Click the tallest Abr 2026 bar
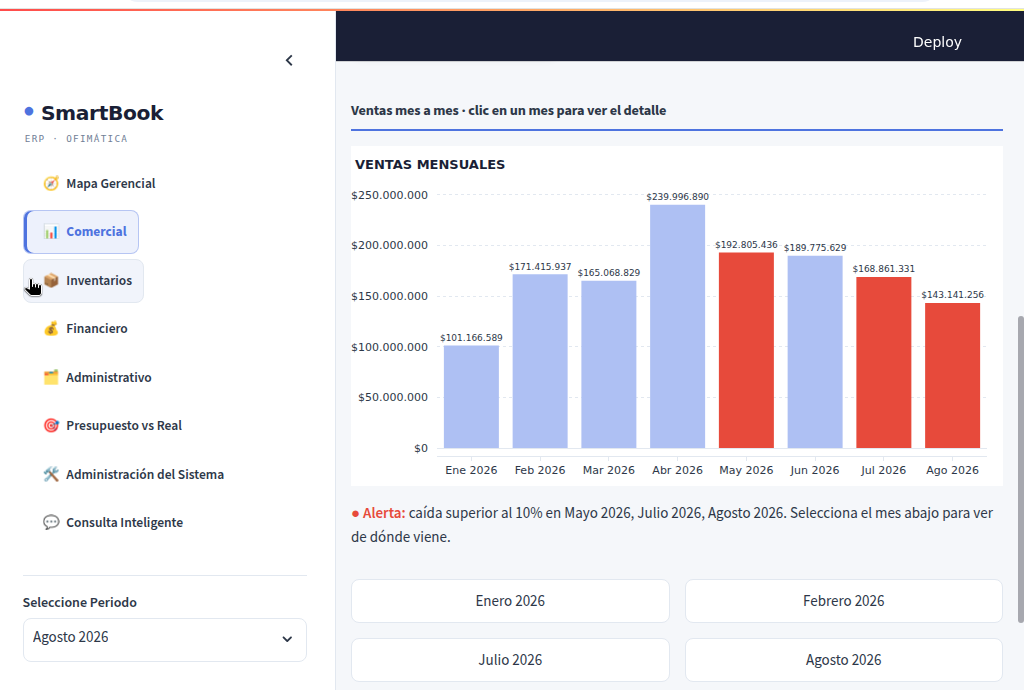Image resolution: width=1024 pixels, height=690 pixels. (677, 326)
